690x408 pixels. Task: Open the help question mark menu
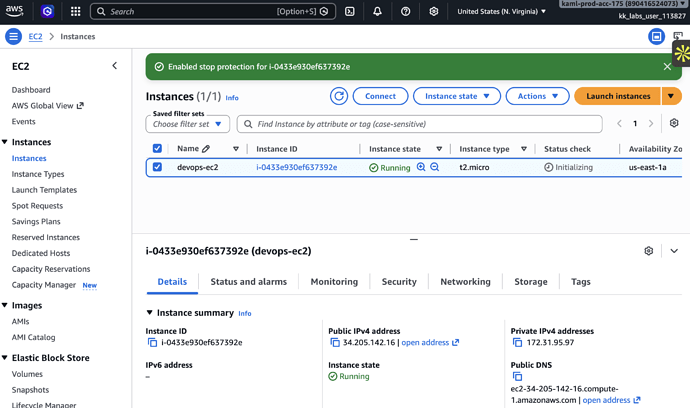click(406, 11)
